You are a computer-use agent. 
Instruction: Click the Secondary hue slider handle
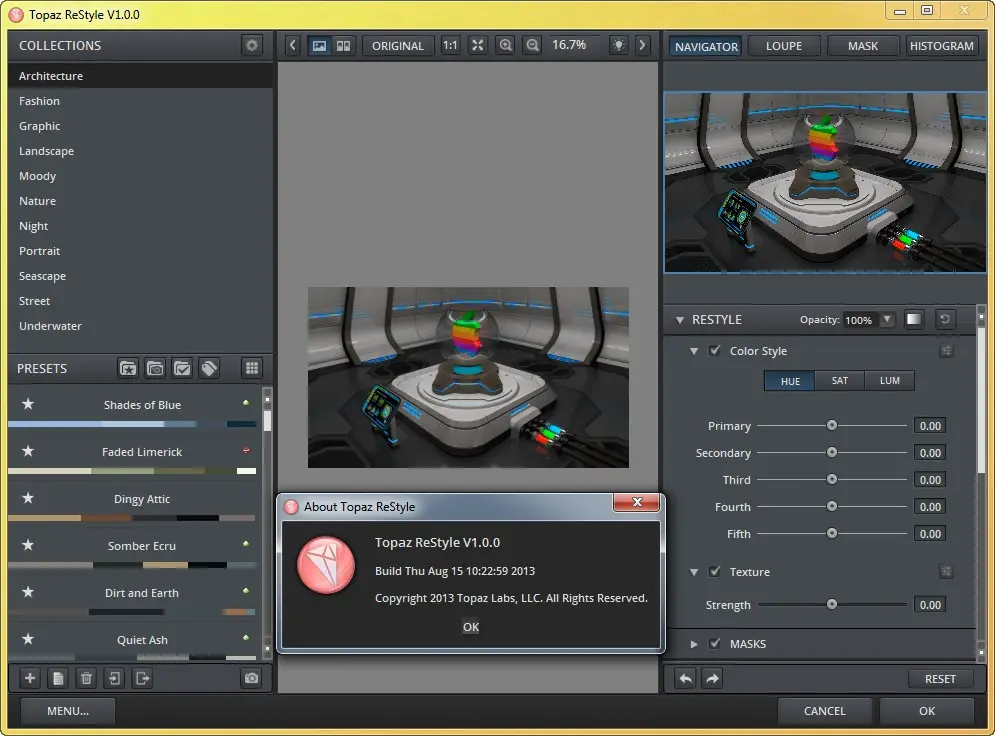(x=831, y=452)
